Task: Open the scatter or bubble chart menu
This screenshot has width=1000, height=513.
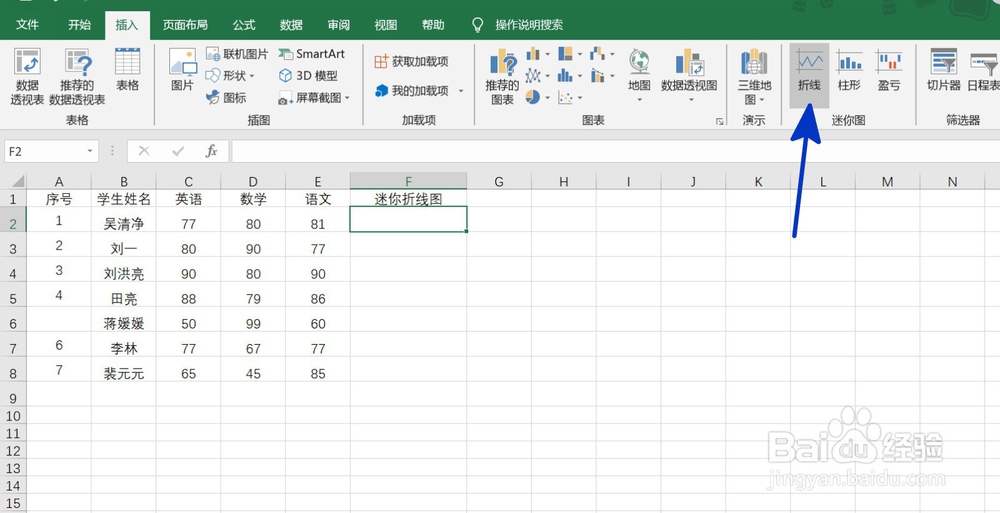Action: tap(570, 98)
